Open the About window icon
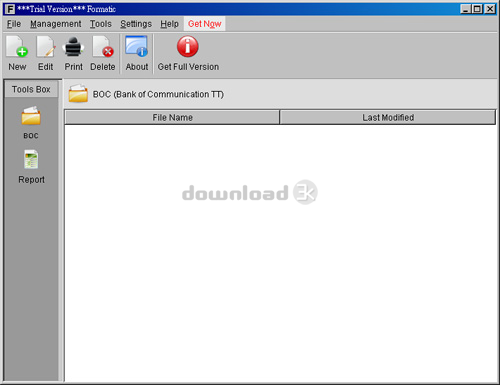Screen dimensions: 500x385 (137, 46)
